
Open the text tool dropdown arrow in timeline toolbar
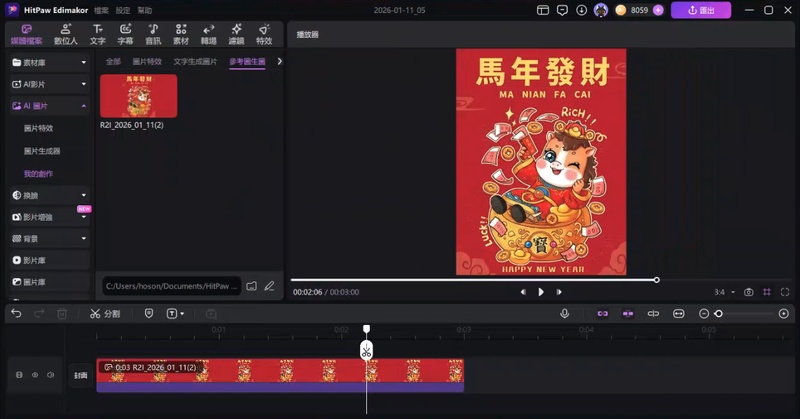(182, 313)
